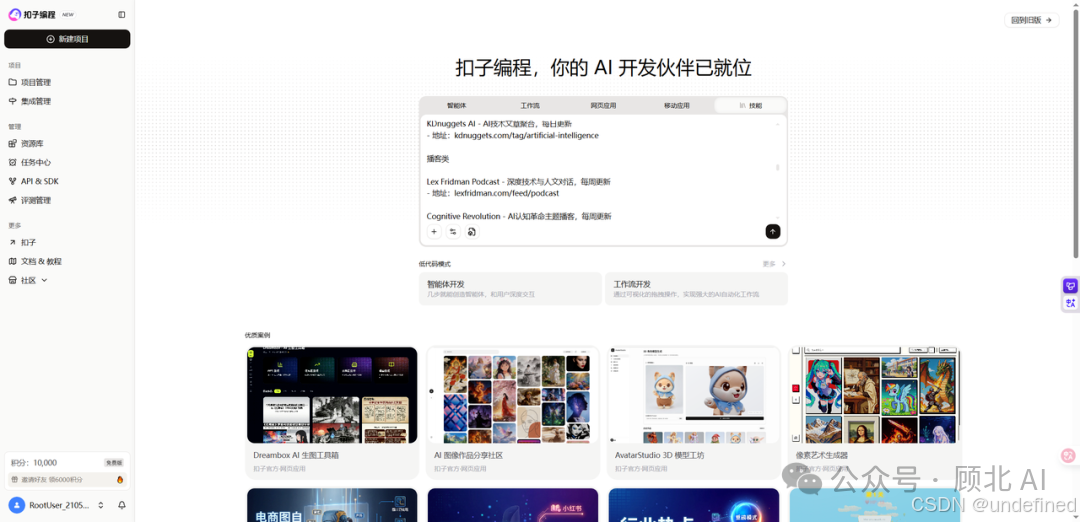Open 评测管理 icon in sidebar
Image resolution: width=1080 pixels, height=522 pixels.
pos(12,200)
